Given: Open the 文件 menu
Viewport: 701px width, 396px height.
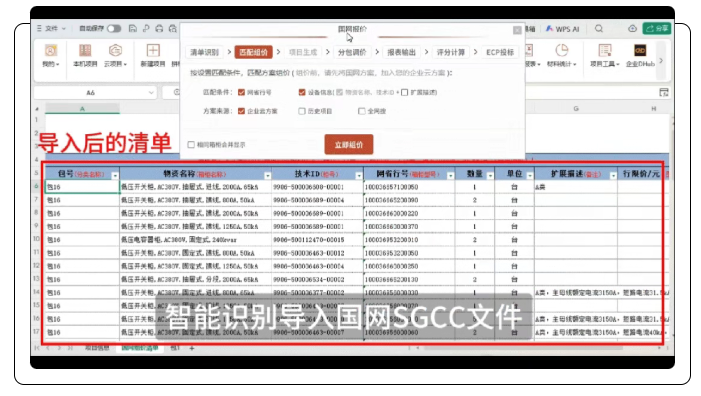Looking at the screenshot, I should [x=51, y=28].
